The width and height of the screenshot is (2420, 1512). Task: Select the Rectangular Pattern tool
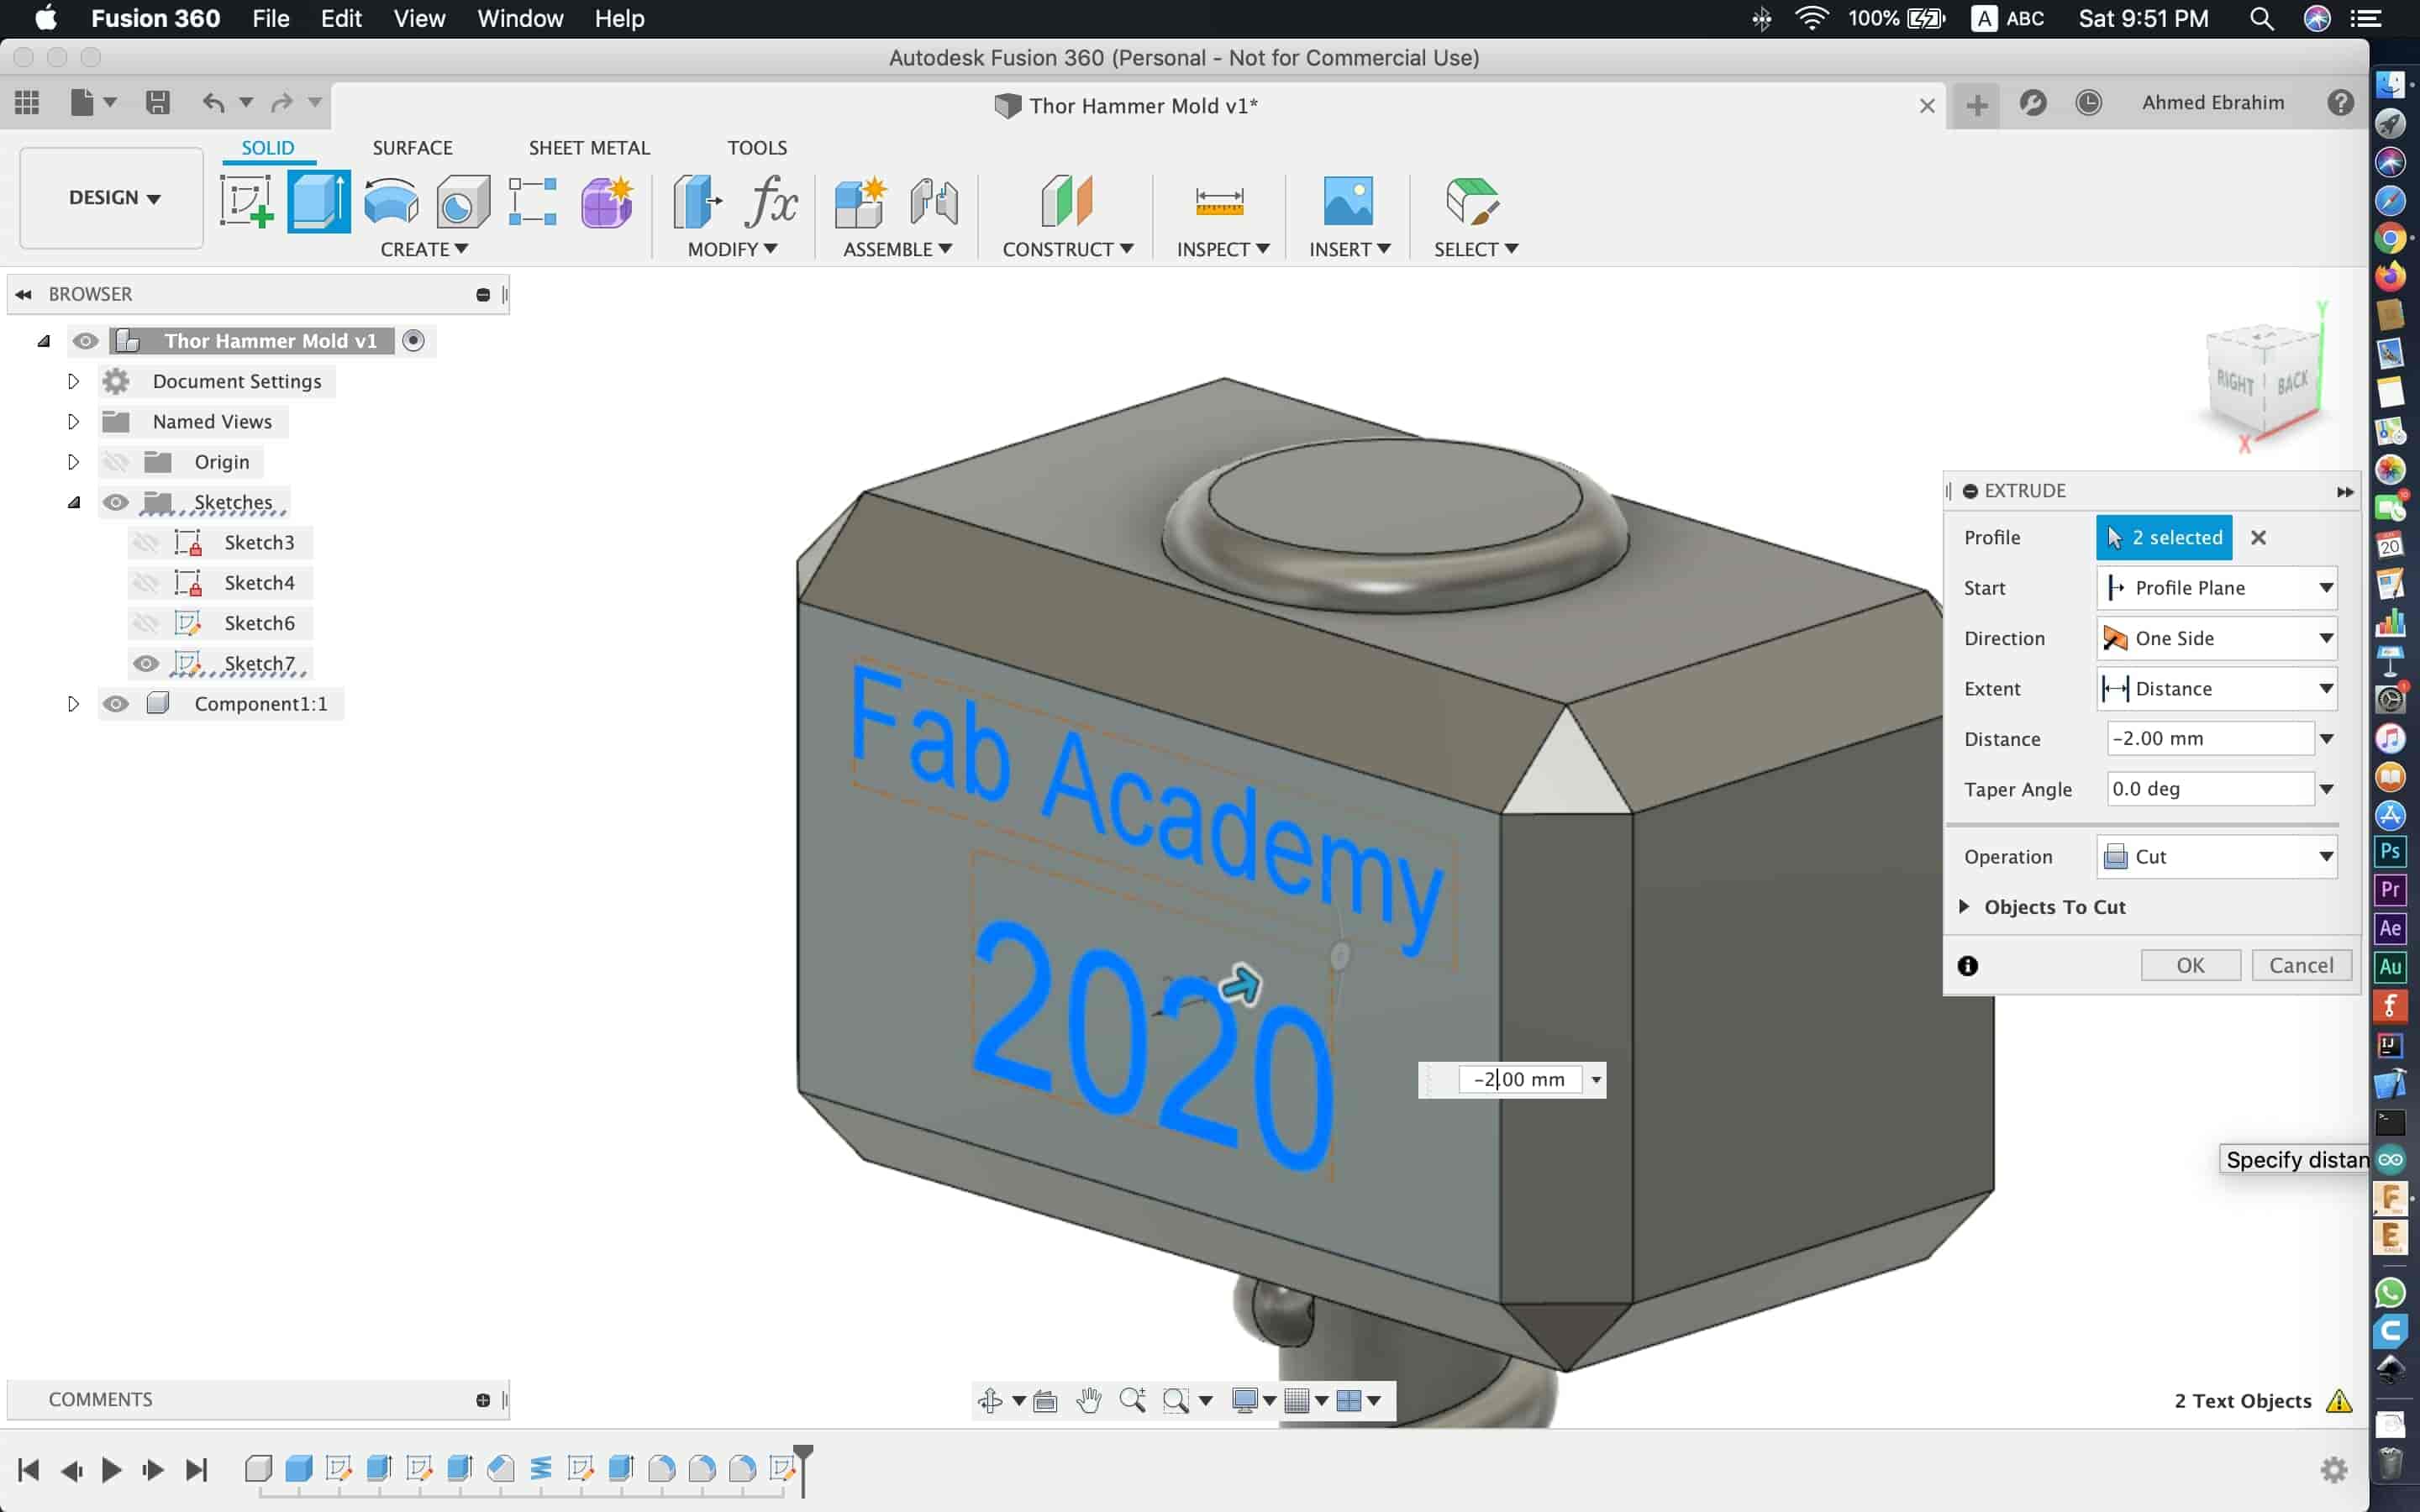[532, 201]
